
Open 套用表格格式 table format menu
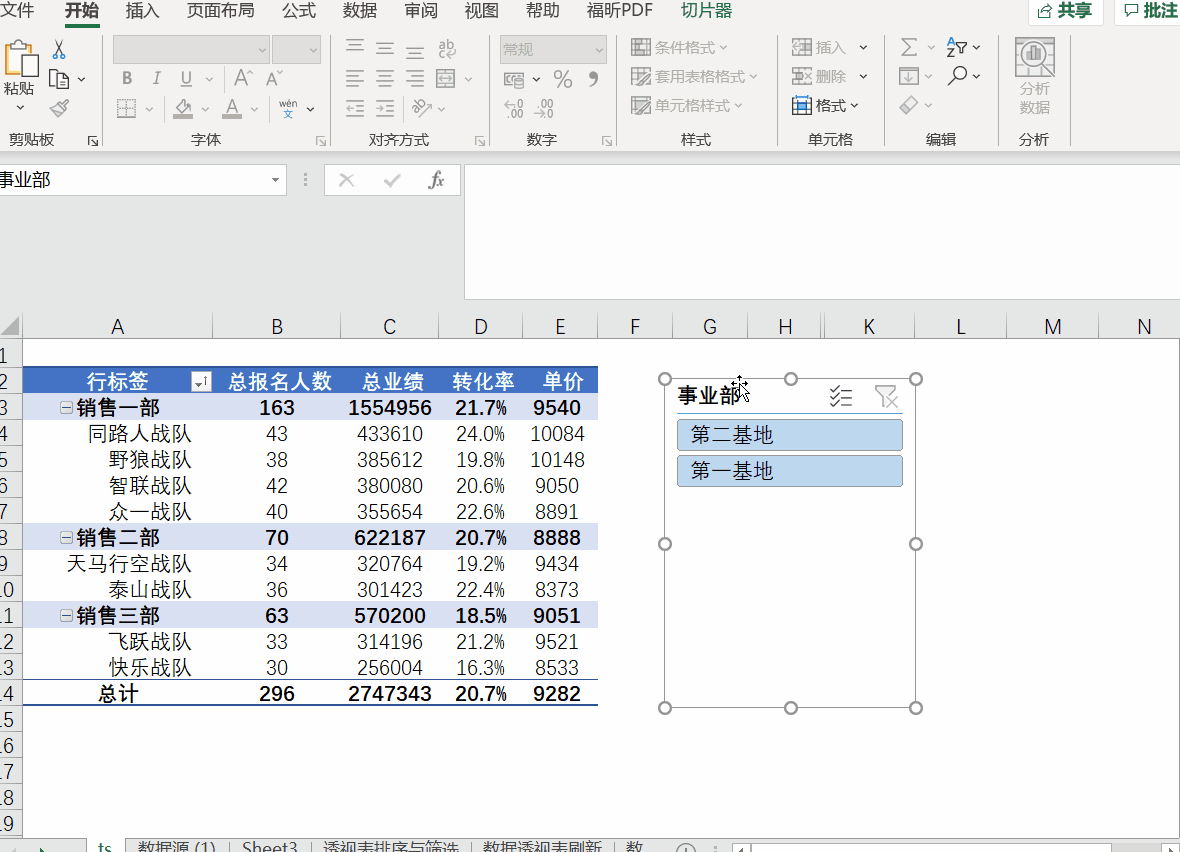(695, 77)
